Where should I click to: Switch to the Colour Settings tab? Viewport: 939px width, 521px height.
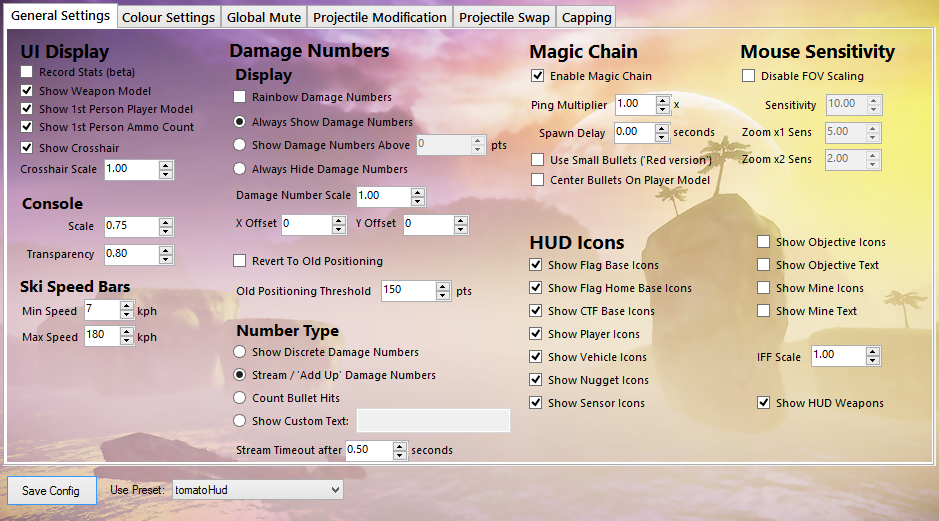click(168, 17)
